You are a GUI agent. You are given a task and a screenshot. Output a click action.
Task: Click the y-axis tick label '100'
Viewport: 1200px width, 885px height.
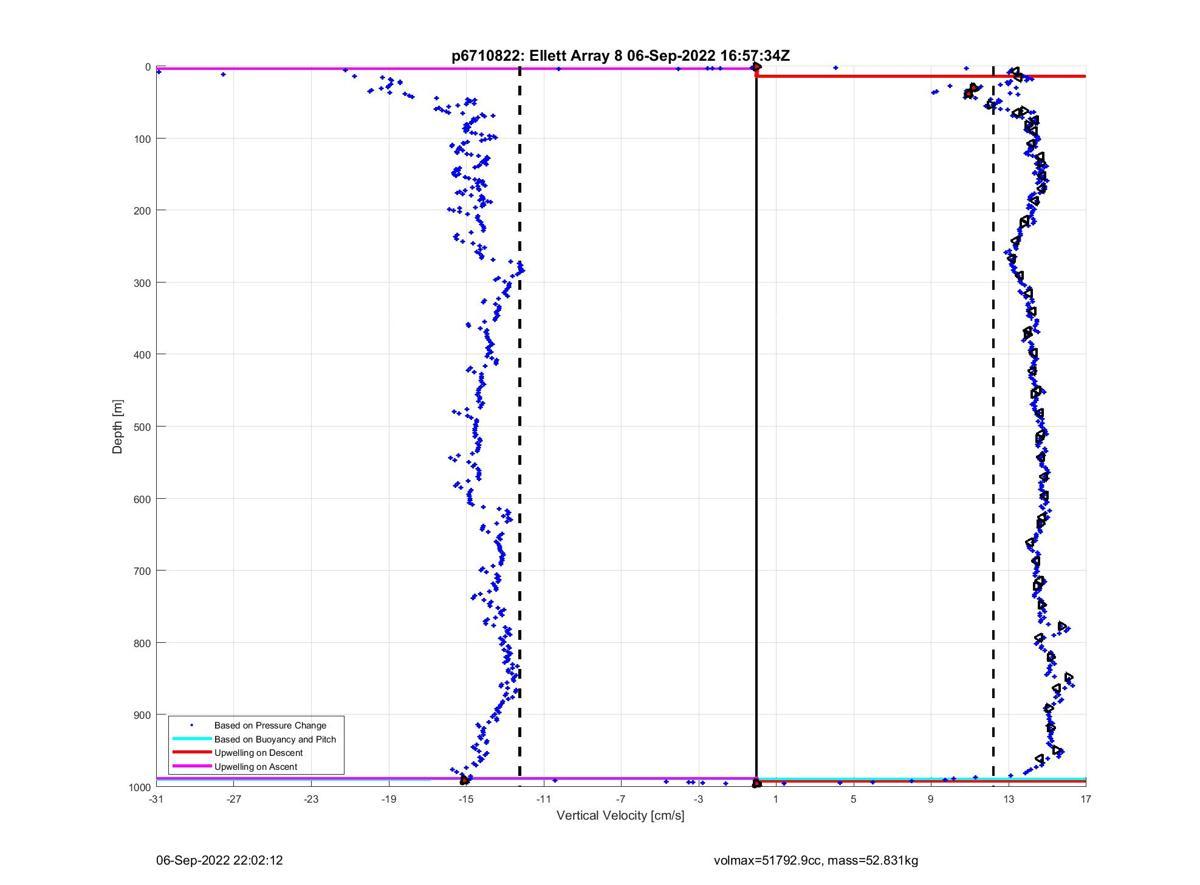[142, 139]
